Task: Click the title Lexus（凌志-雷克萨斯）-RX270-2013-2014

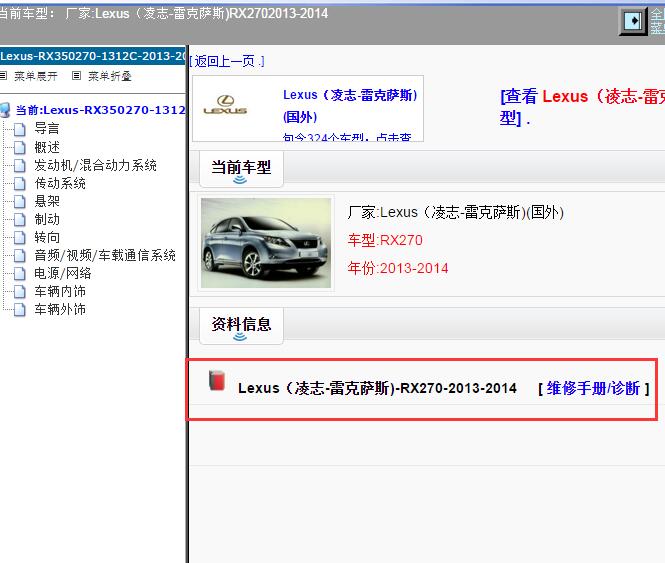Action: pos(377,388)
